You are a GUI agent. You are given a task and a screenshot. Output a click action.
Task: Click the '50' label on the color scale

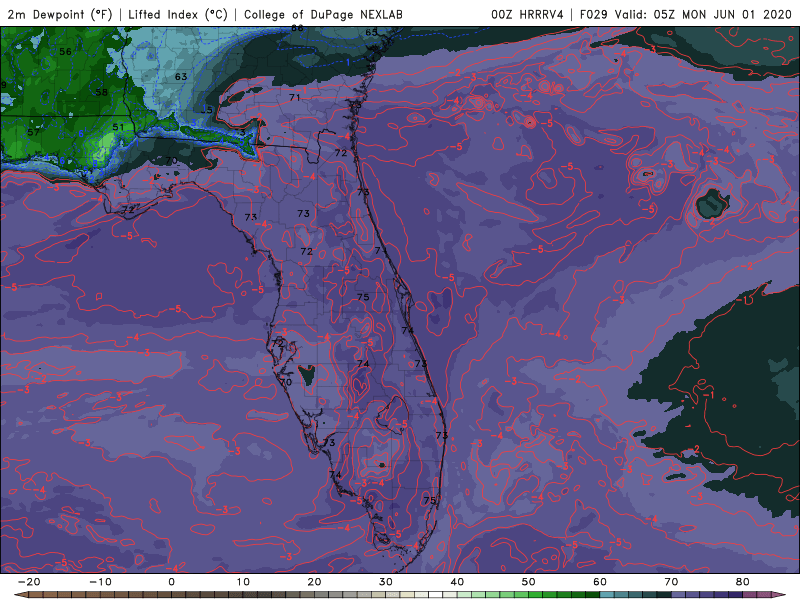coord(529,582)
